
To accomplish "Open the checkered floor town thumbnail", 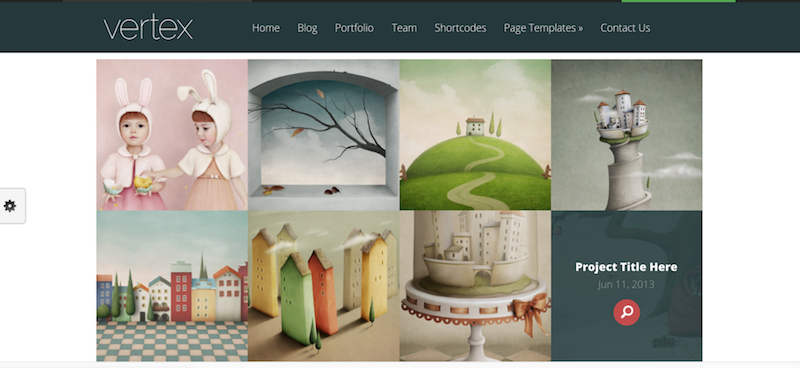I will coord(172,286).
